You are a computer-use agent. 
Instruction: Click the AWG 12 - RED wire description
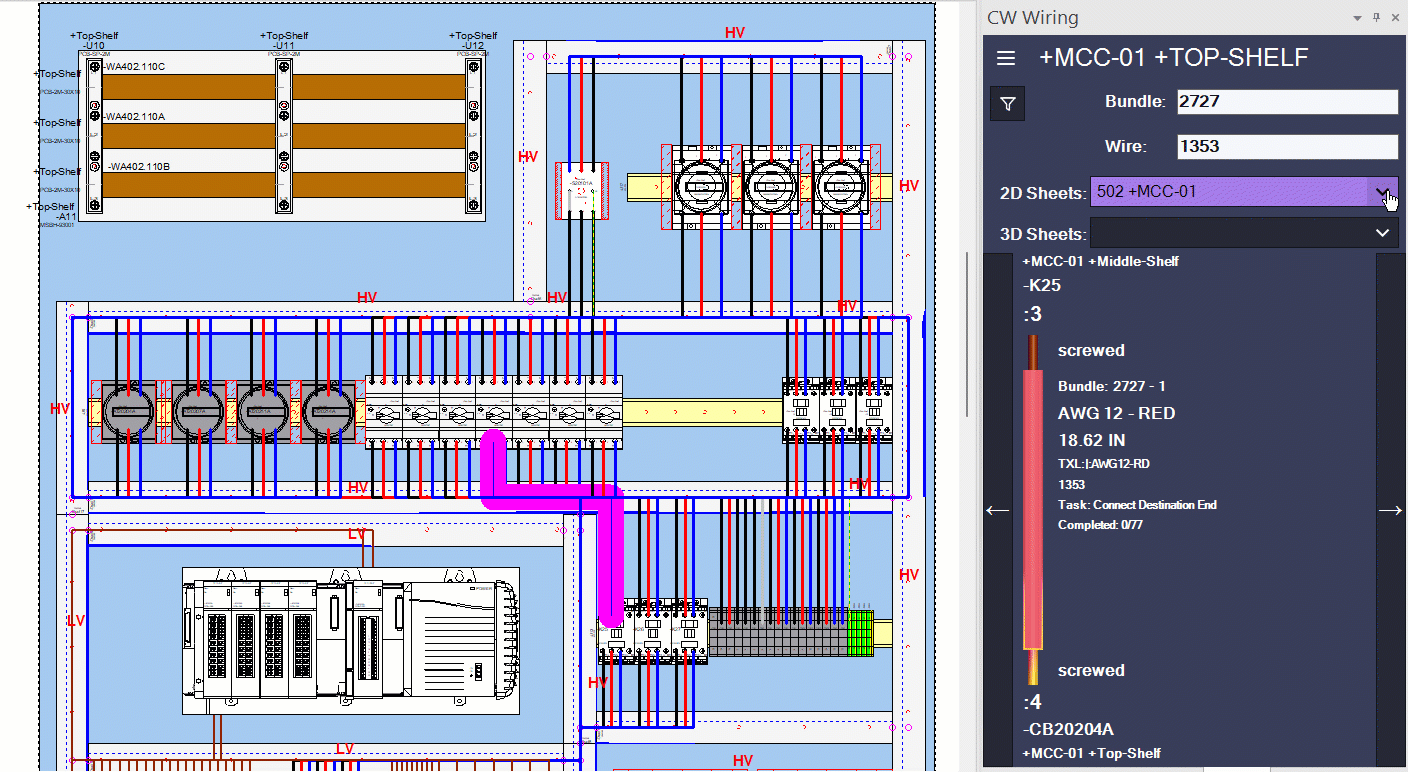[x=1116, y=412]
